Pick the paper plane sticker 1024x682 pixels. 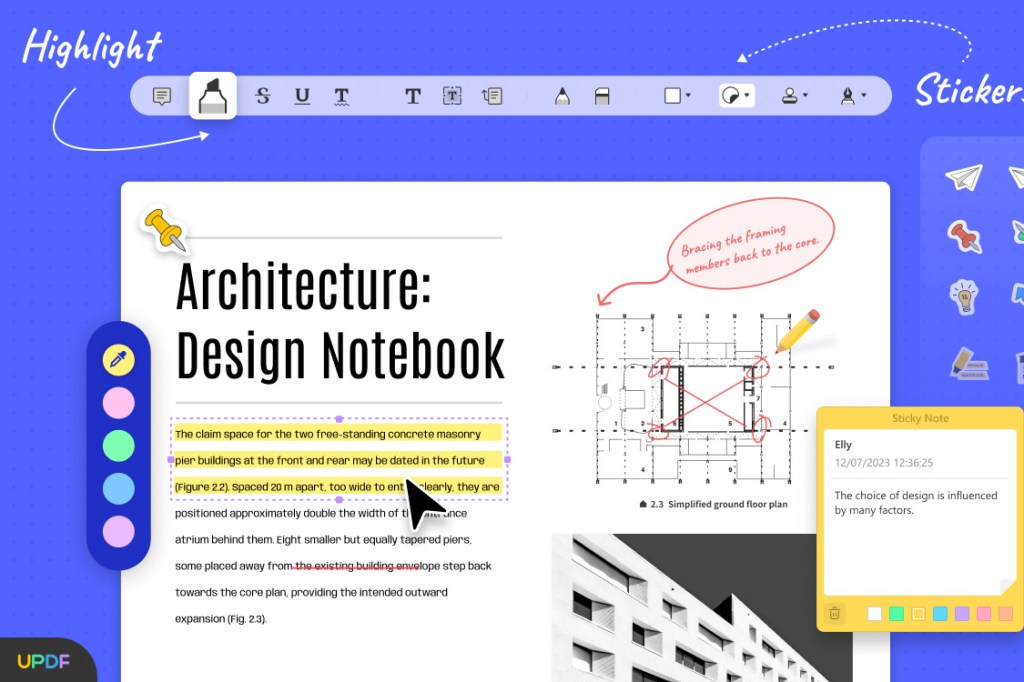[x=964, y=177]
